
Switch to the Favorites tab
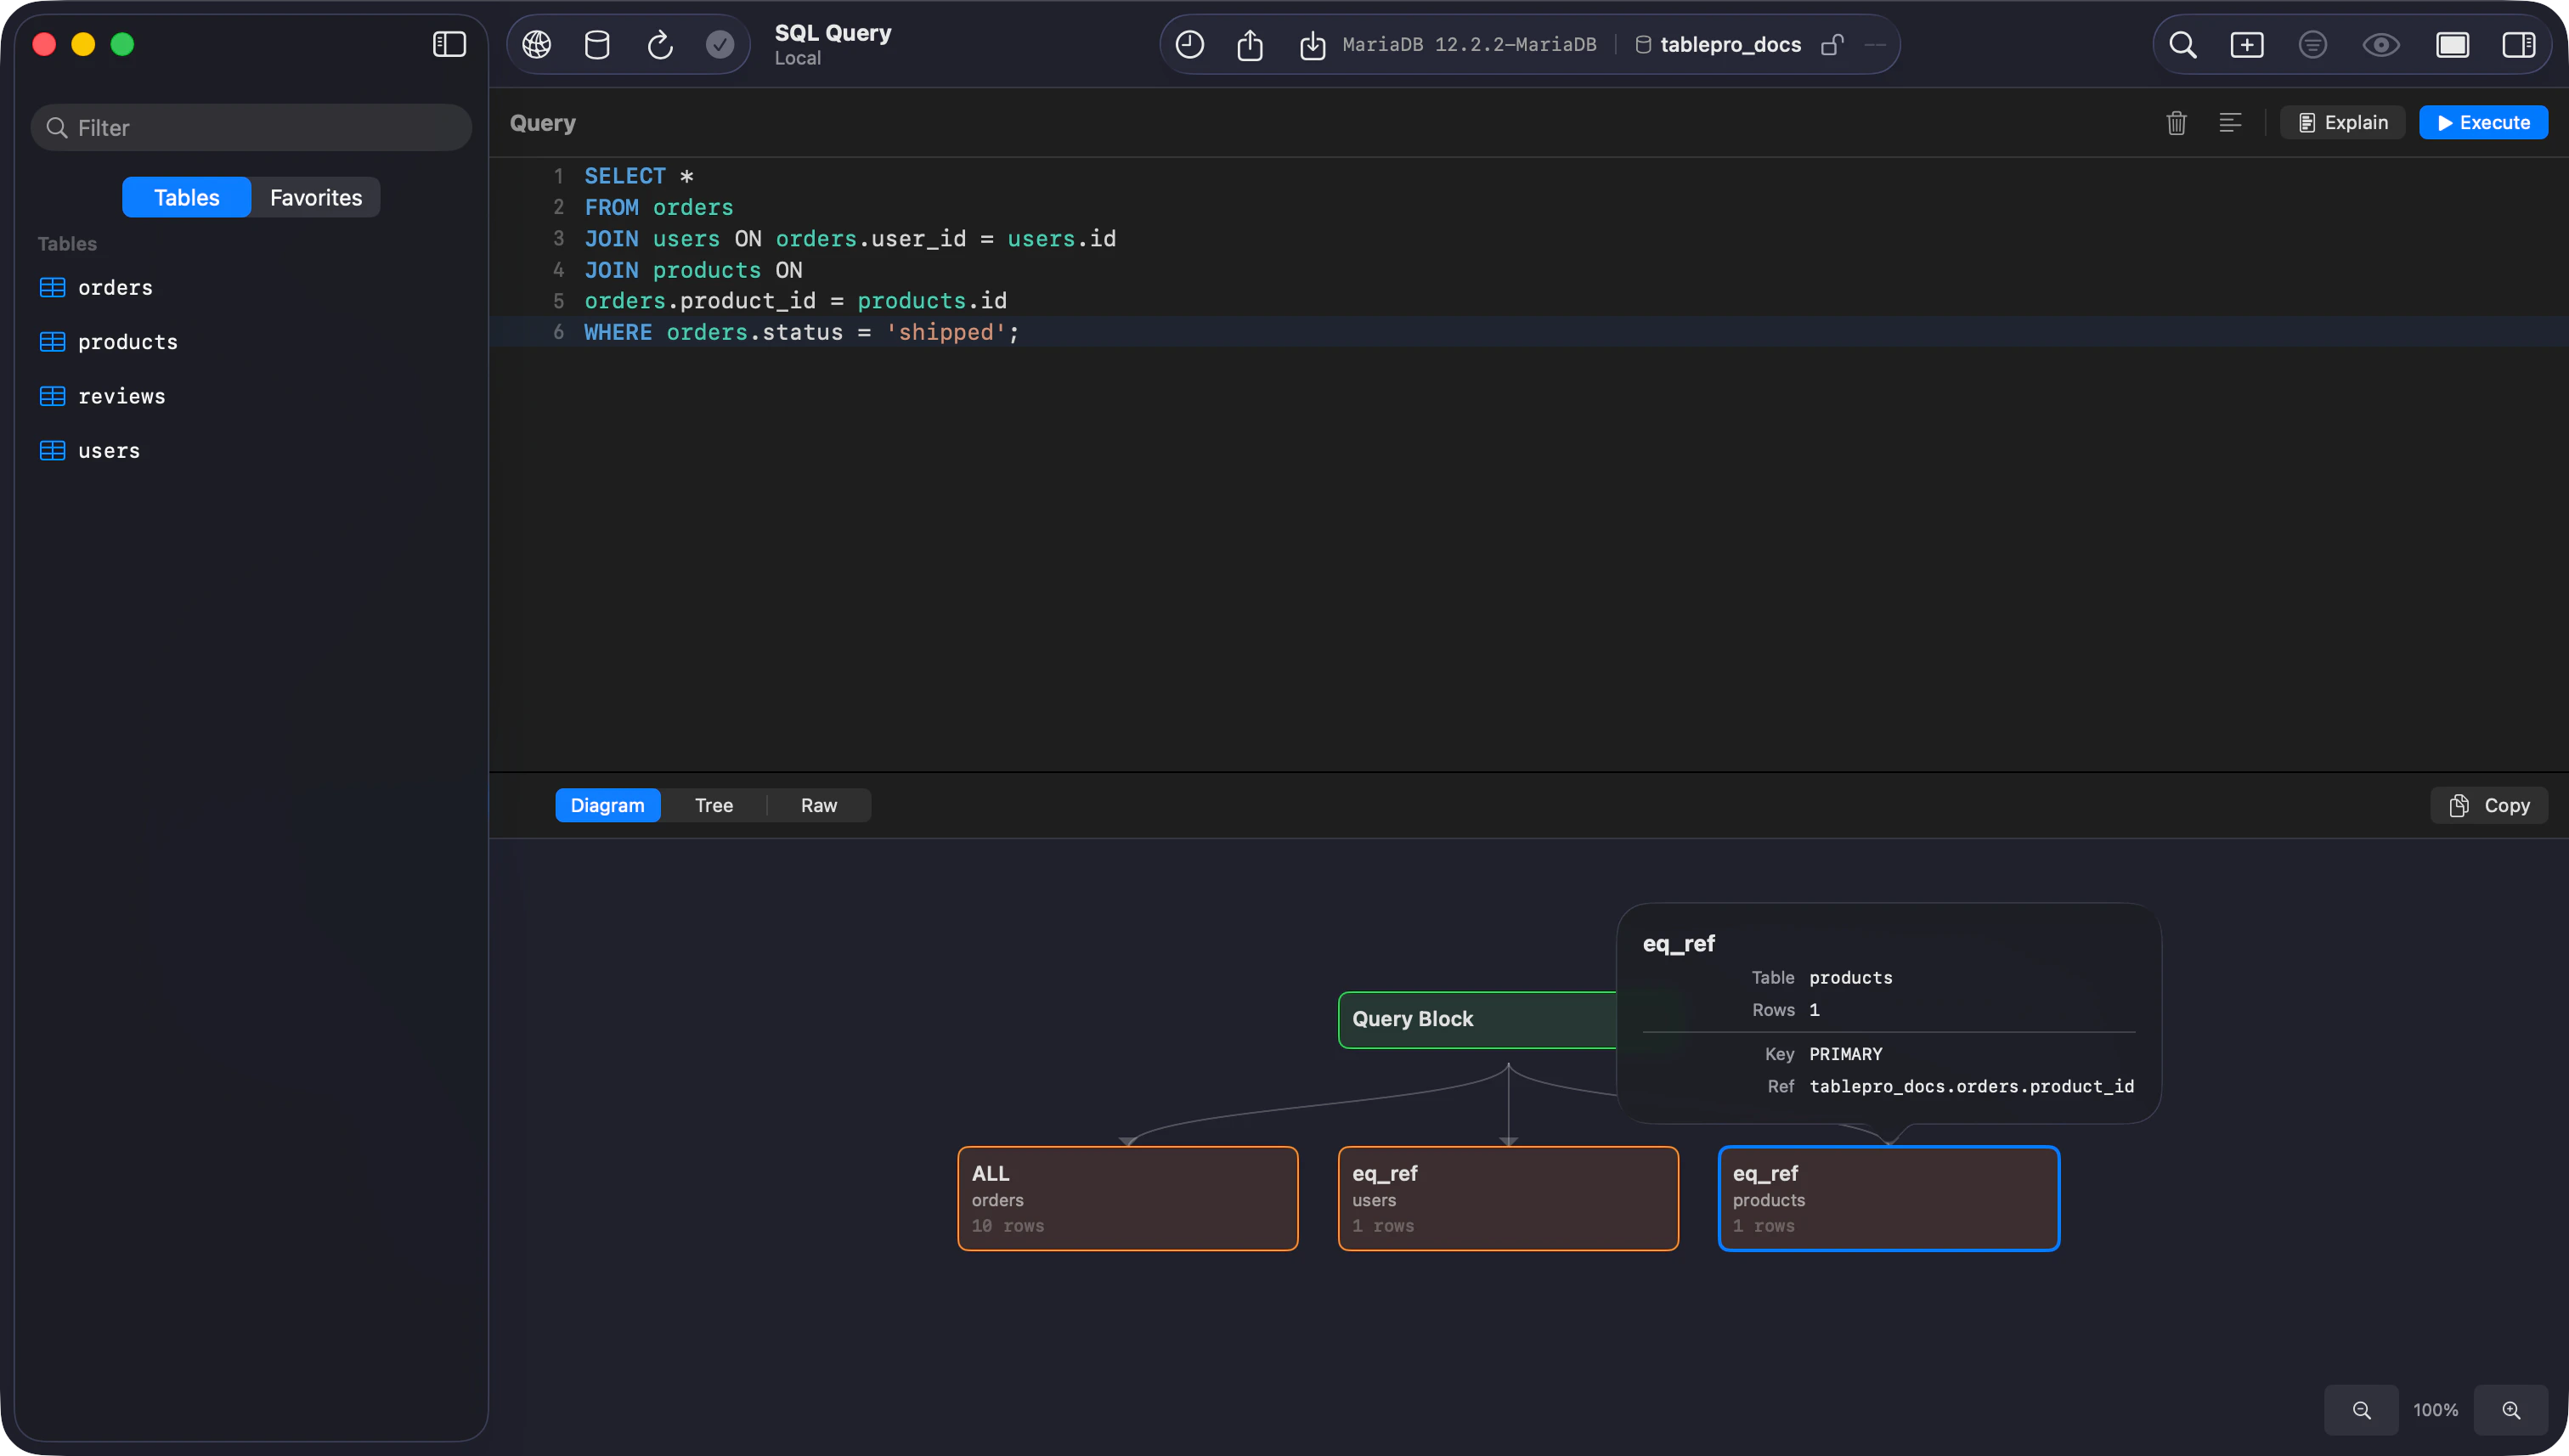[x=315, y=198]
